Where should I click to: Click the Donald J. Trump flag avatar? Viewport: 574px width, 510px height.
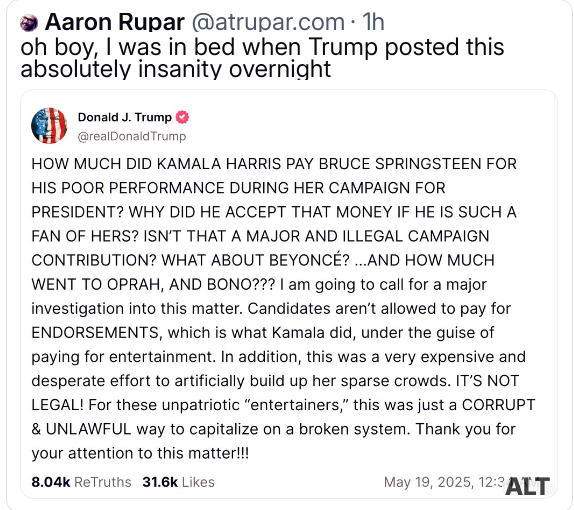(49, 126)
